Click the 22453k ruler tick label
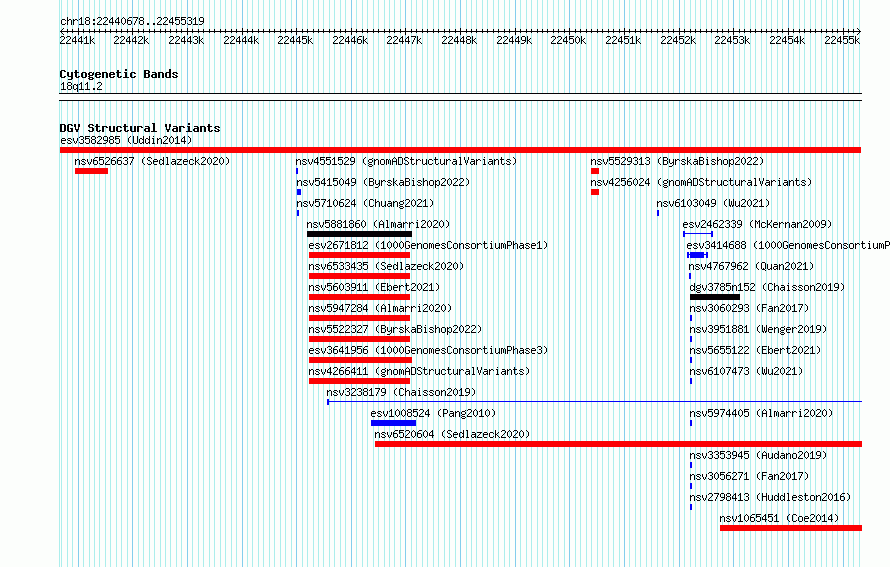 point(732,40)
